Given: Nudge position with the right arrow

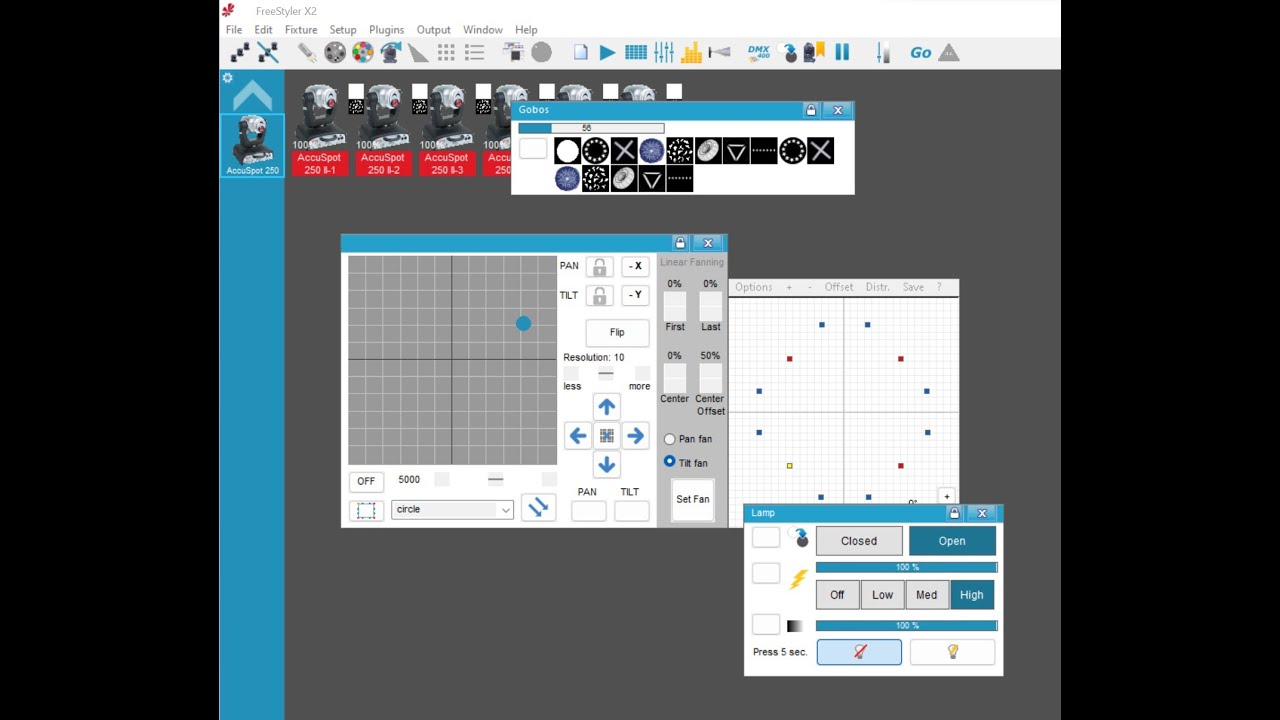Looking at the screenshot, I should tap(635, 436).
